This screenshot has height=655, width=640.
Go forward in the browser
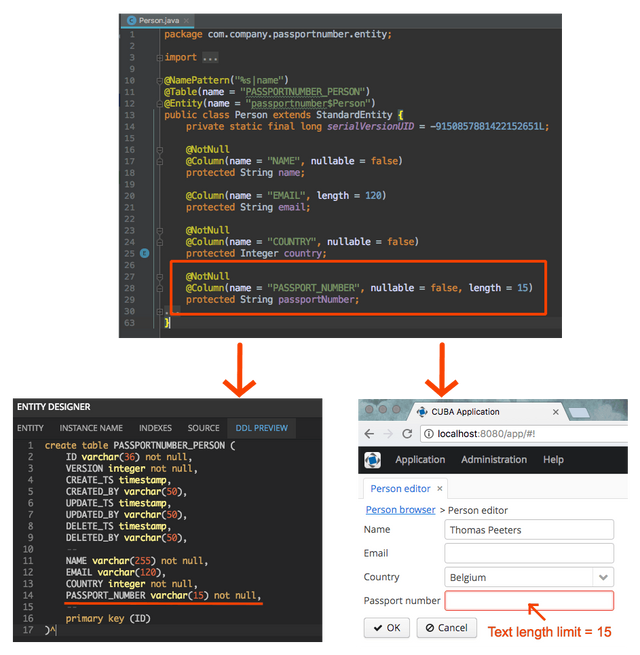388,434
